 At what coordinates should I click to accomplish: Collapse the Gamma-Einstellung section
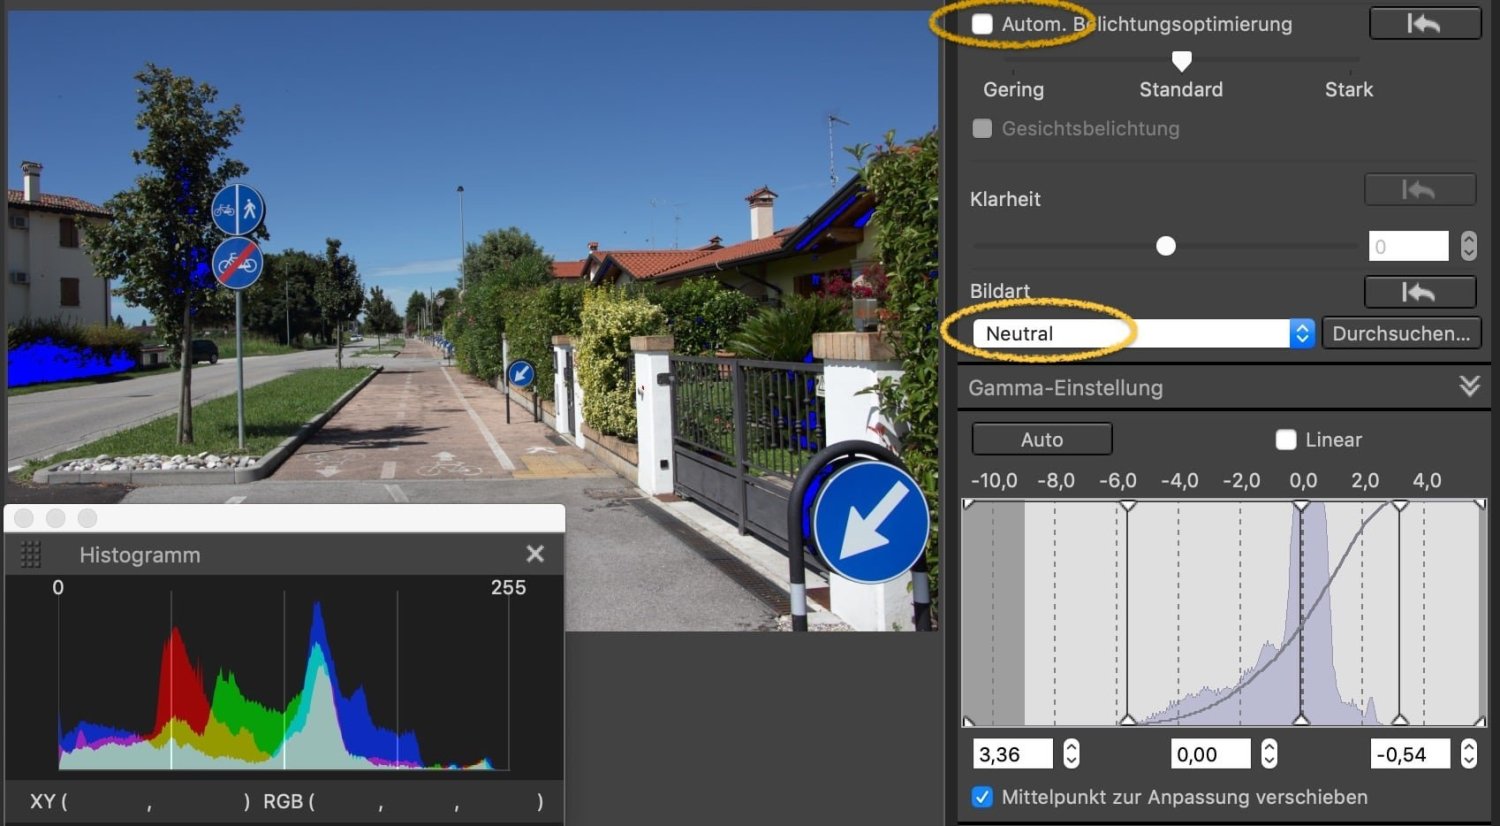[x=1469, y=387]
